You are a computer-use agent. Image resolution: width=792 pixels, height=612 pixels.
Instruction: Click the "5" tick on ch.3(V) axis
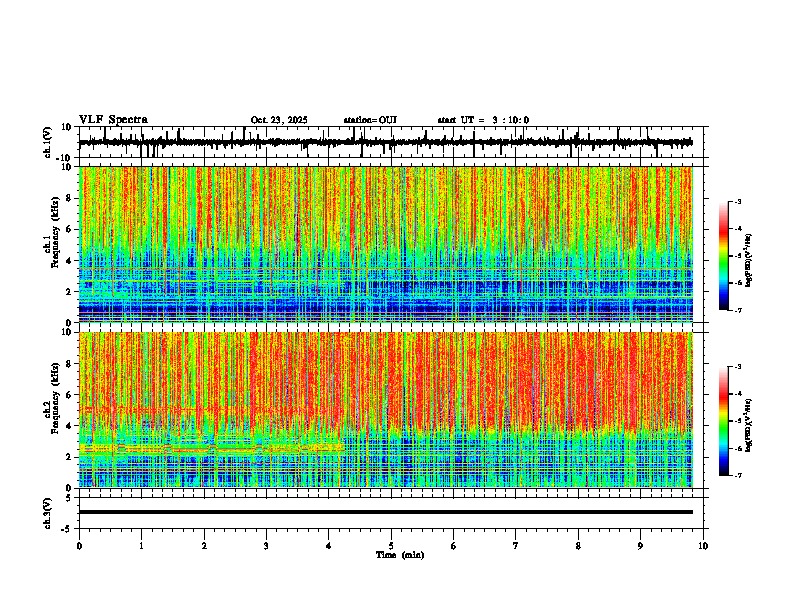point(70,497)
